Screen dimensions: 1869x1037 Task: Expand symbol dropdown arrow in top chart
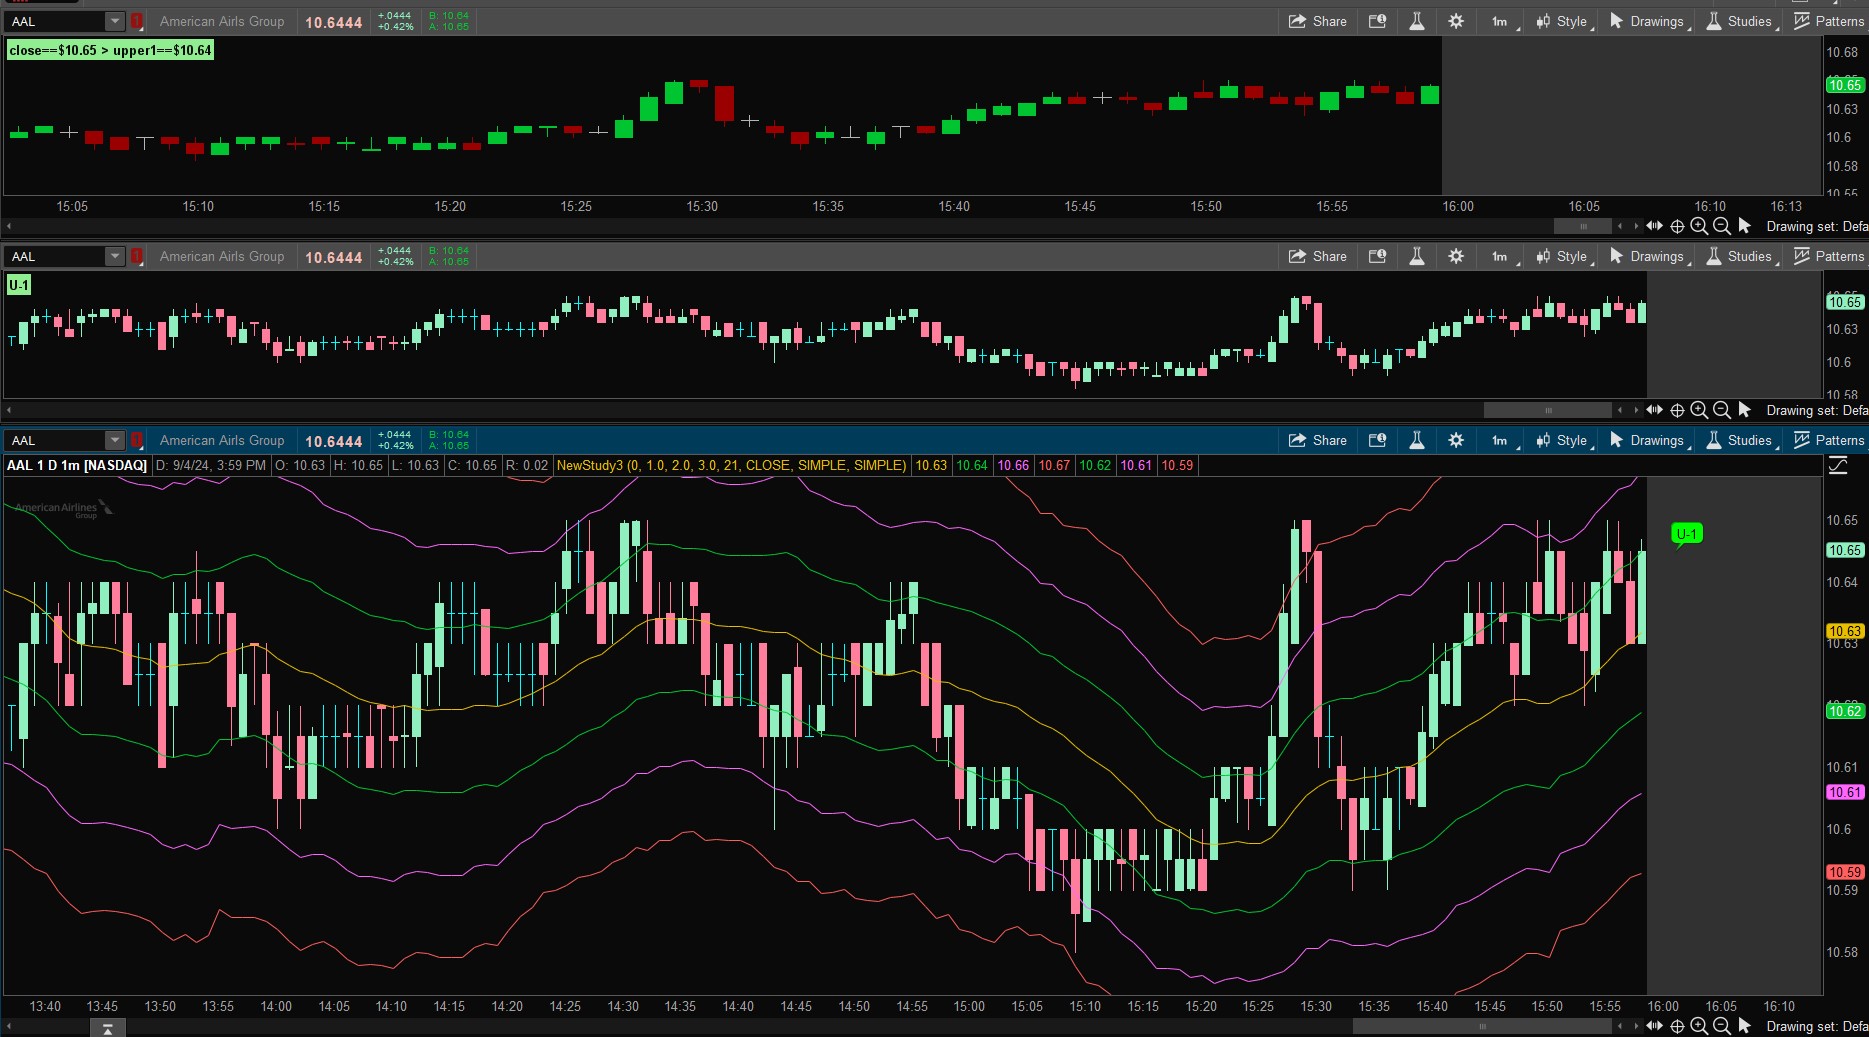point(115,21)
